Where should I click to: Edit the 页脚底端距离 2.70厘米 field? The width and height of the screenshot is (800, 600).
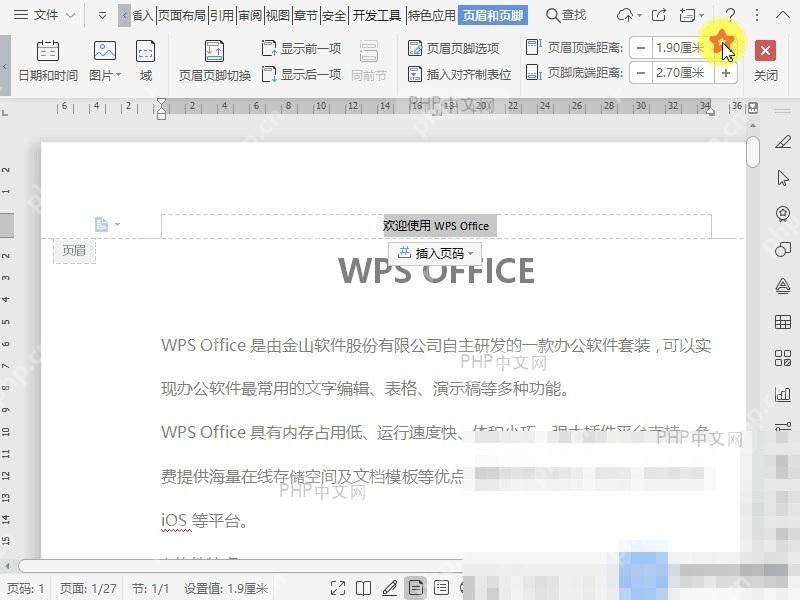tap(683, 73)
